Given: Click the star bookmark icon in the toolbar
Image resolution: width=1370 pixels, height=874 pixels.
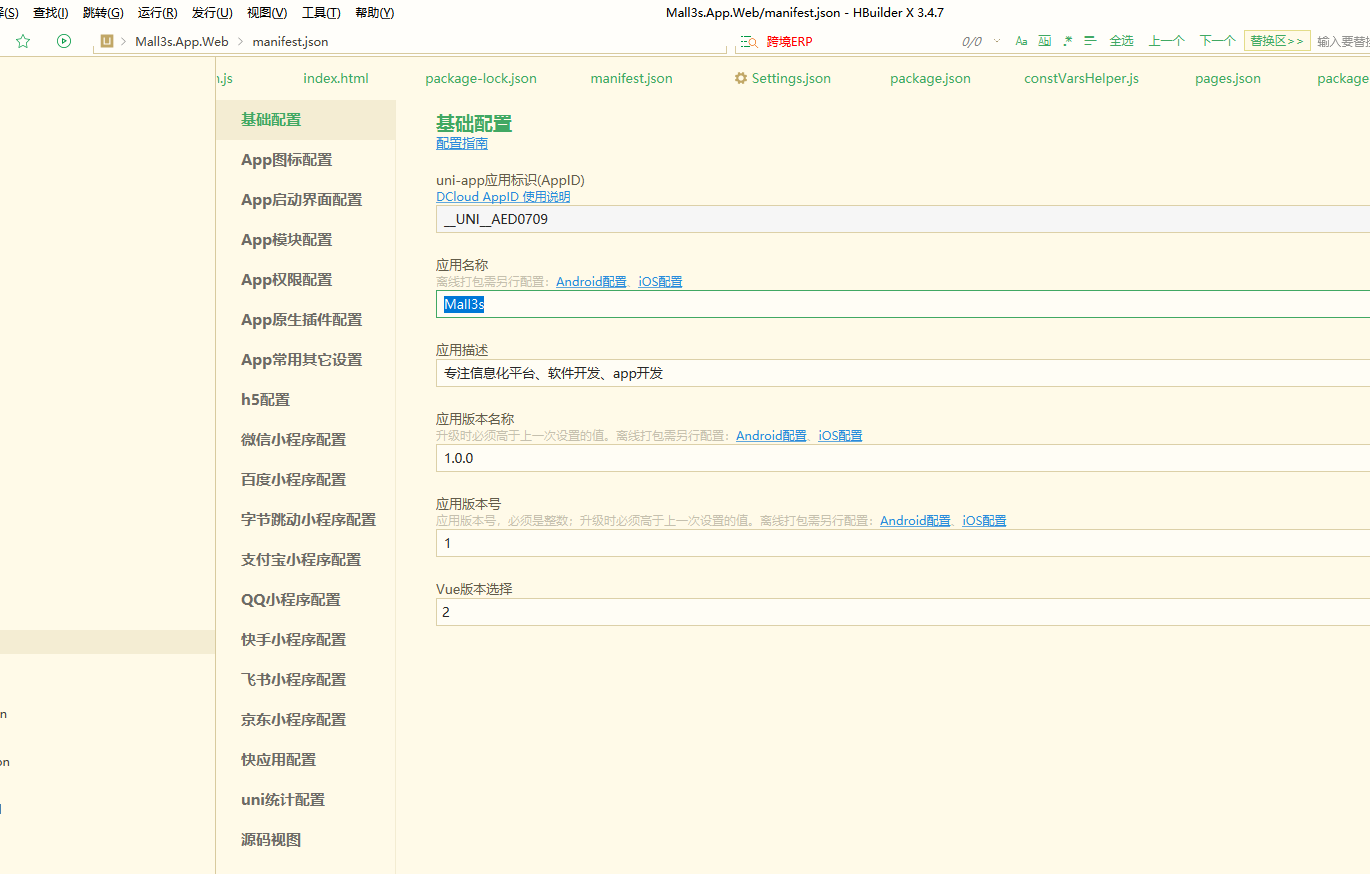Looking at the screenshot, I should [x=23, y=41].
